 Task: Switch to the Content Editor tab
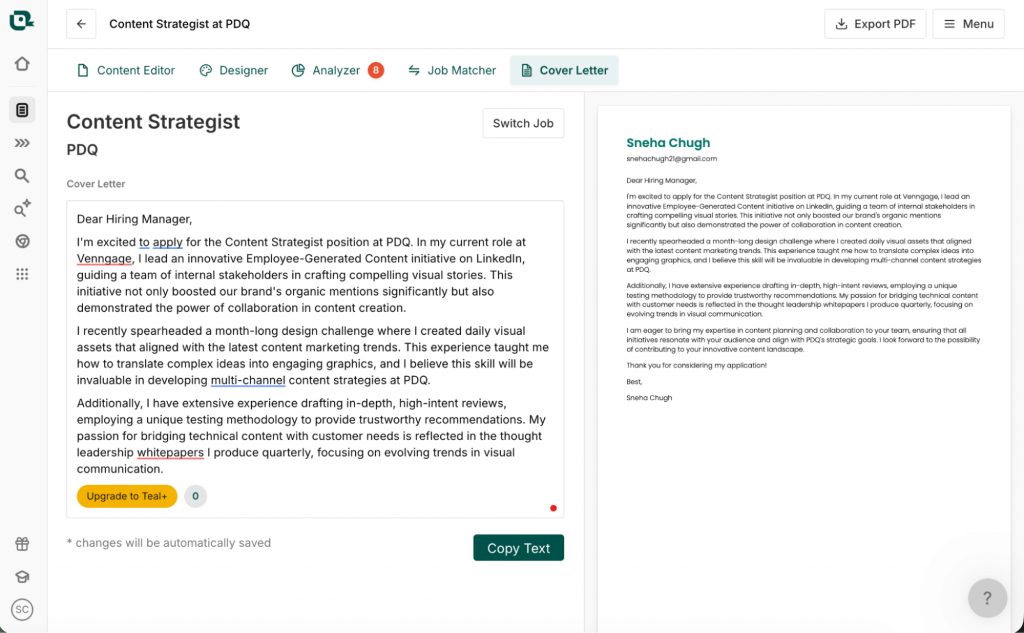(x=125, y=70)
